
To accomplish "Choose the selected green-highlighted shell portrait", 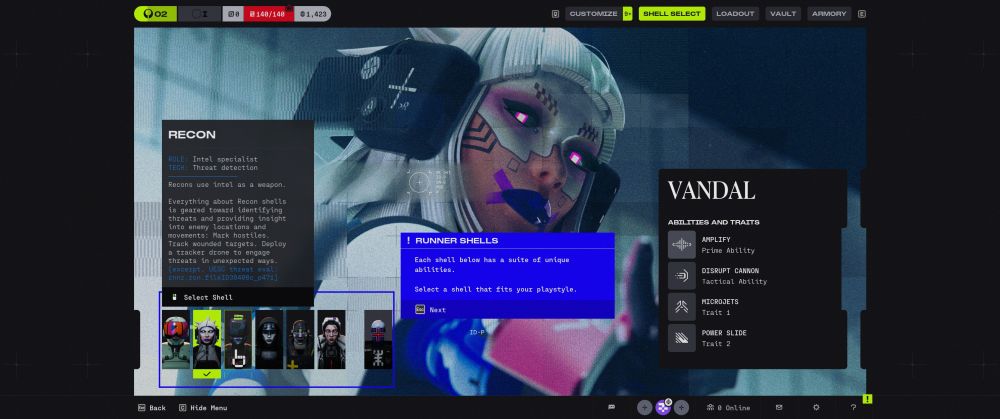I will [x=207, y=340].
